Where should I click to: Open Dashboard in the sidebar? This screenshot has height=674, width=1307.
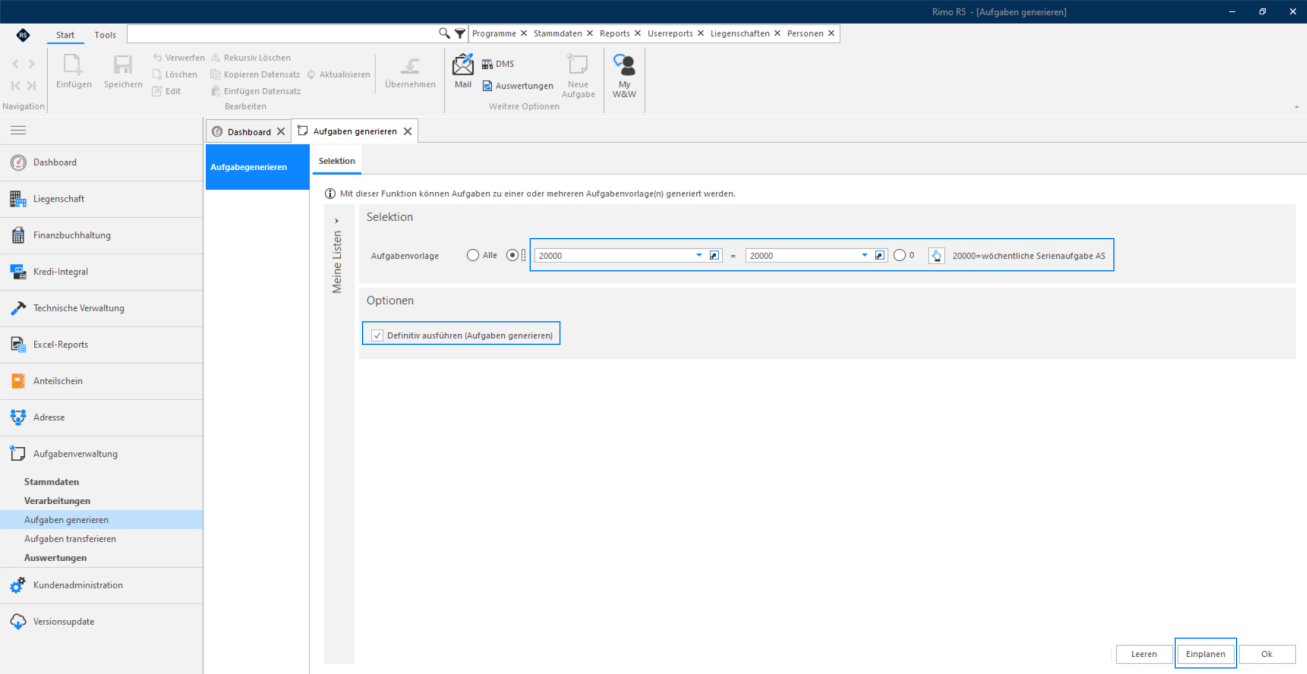(102, 162)
